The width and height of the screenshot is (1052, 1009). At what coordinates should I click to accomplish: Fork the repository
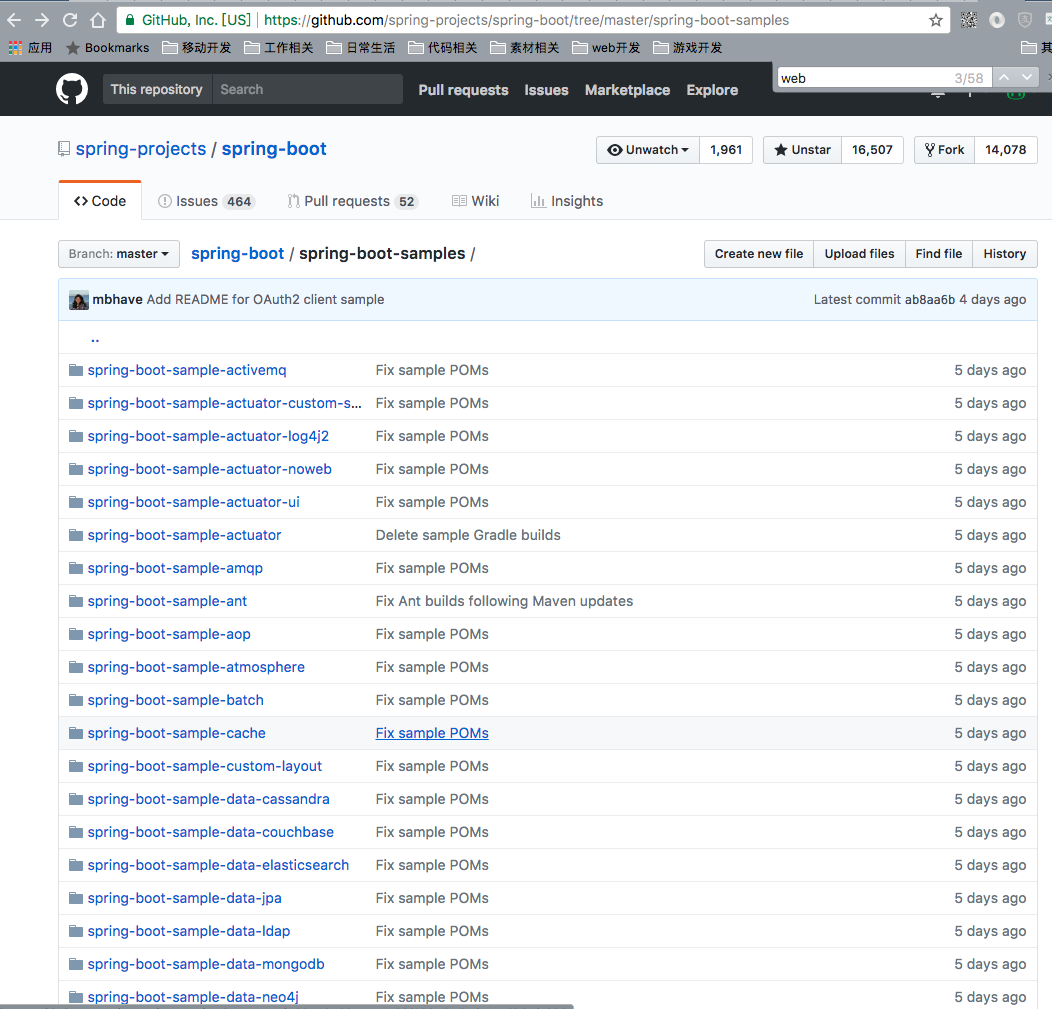944,150
